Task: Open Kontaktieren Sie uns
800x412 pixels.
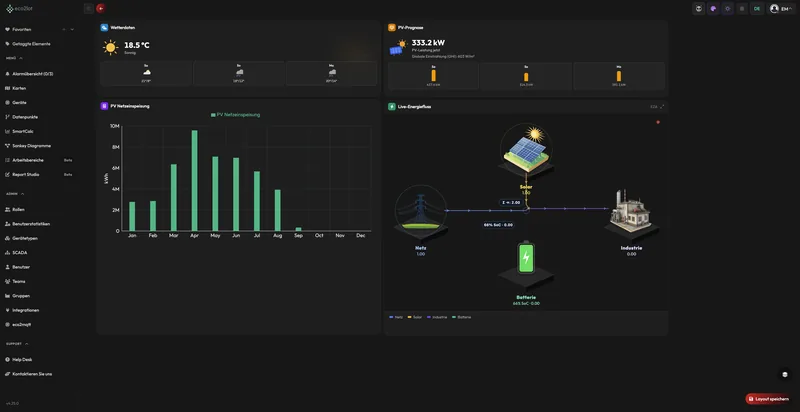Action: 32,374
